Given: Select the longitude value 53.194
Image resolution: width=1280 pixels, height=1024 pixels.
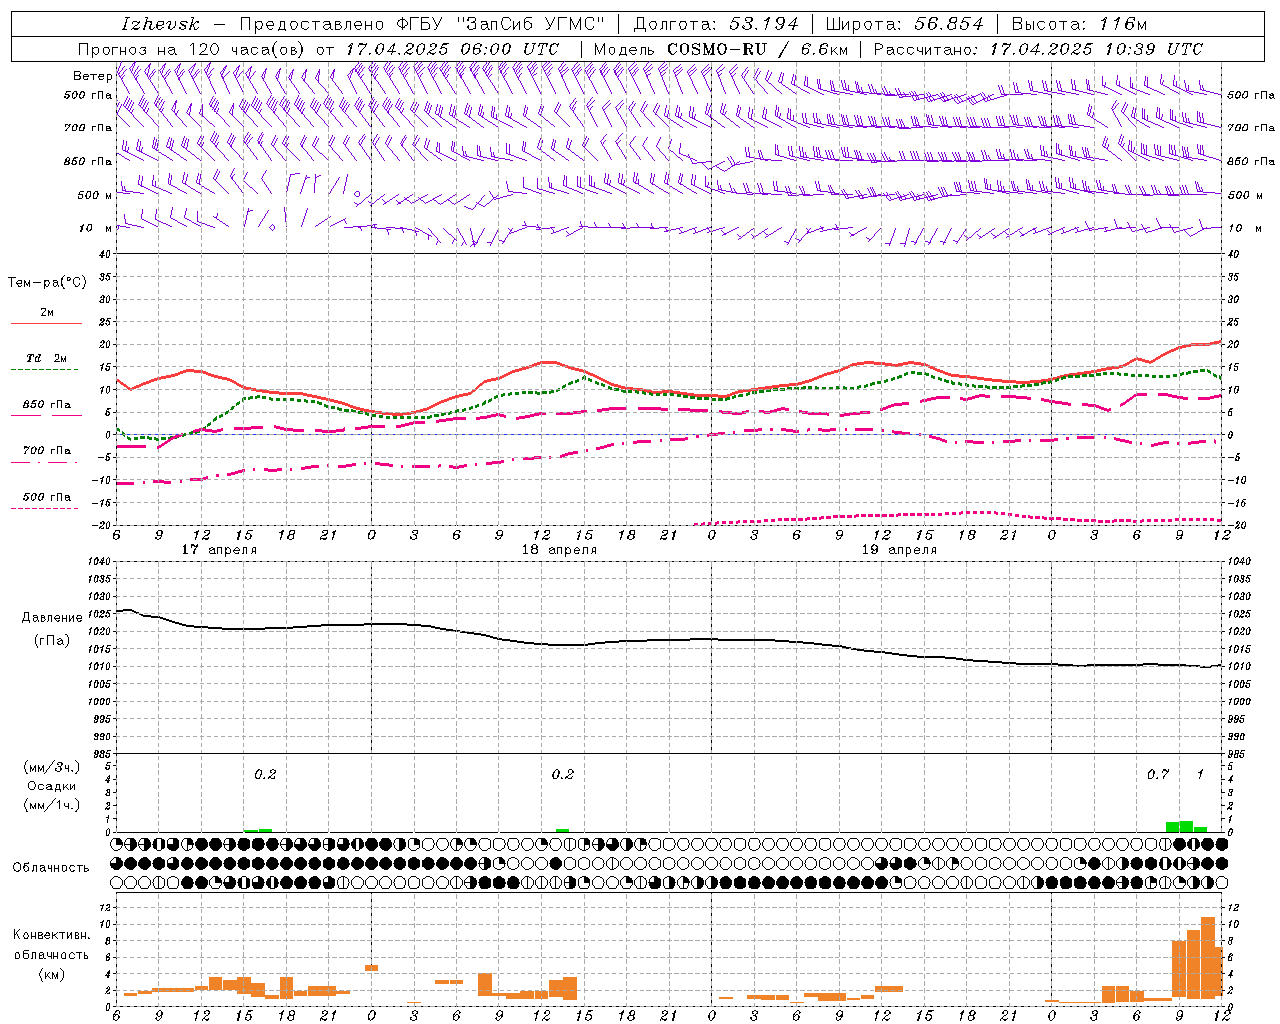Looking at the screenshot, I should tap(764, 24).
